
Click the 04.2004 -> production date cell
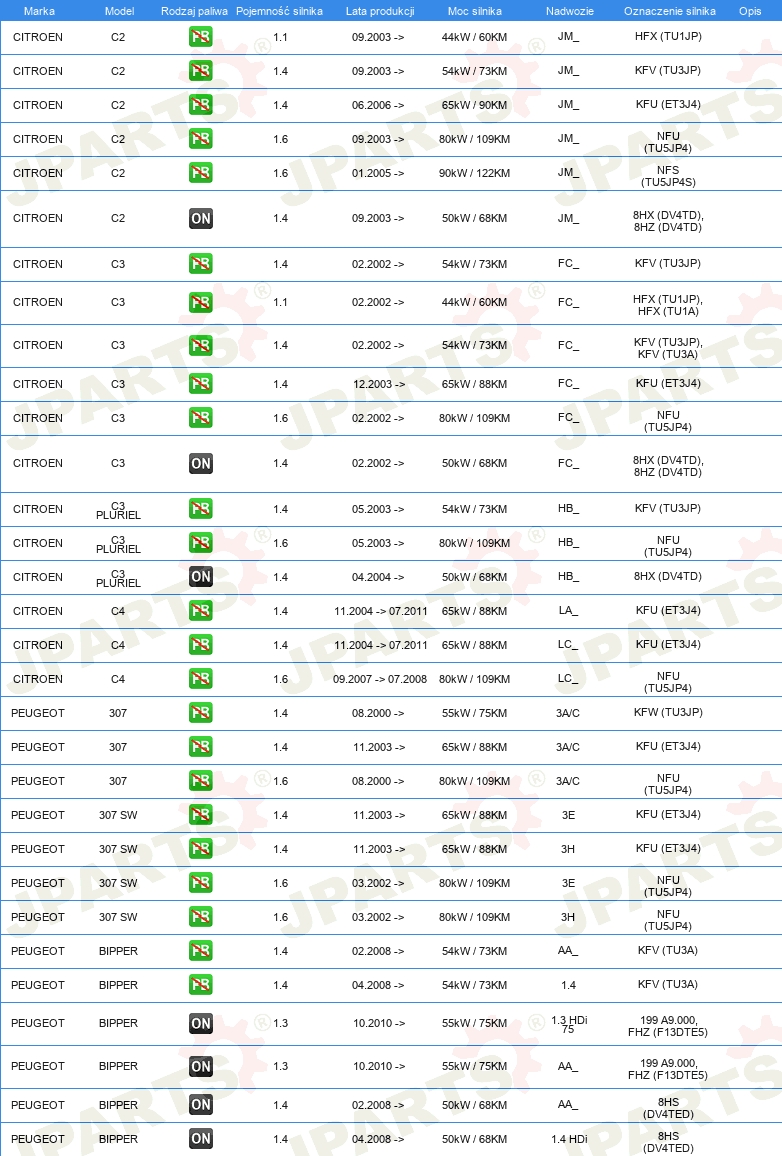click(378, 577)
